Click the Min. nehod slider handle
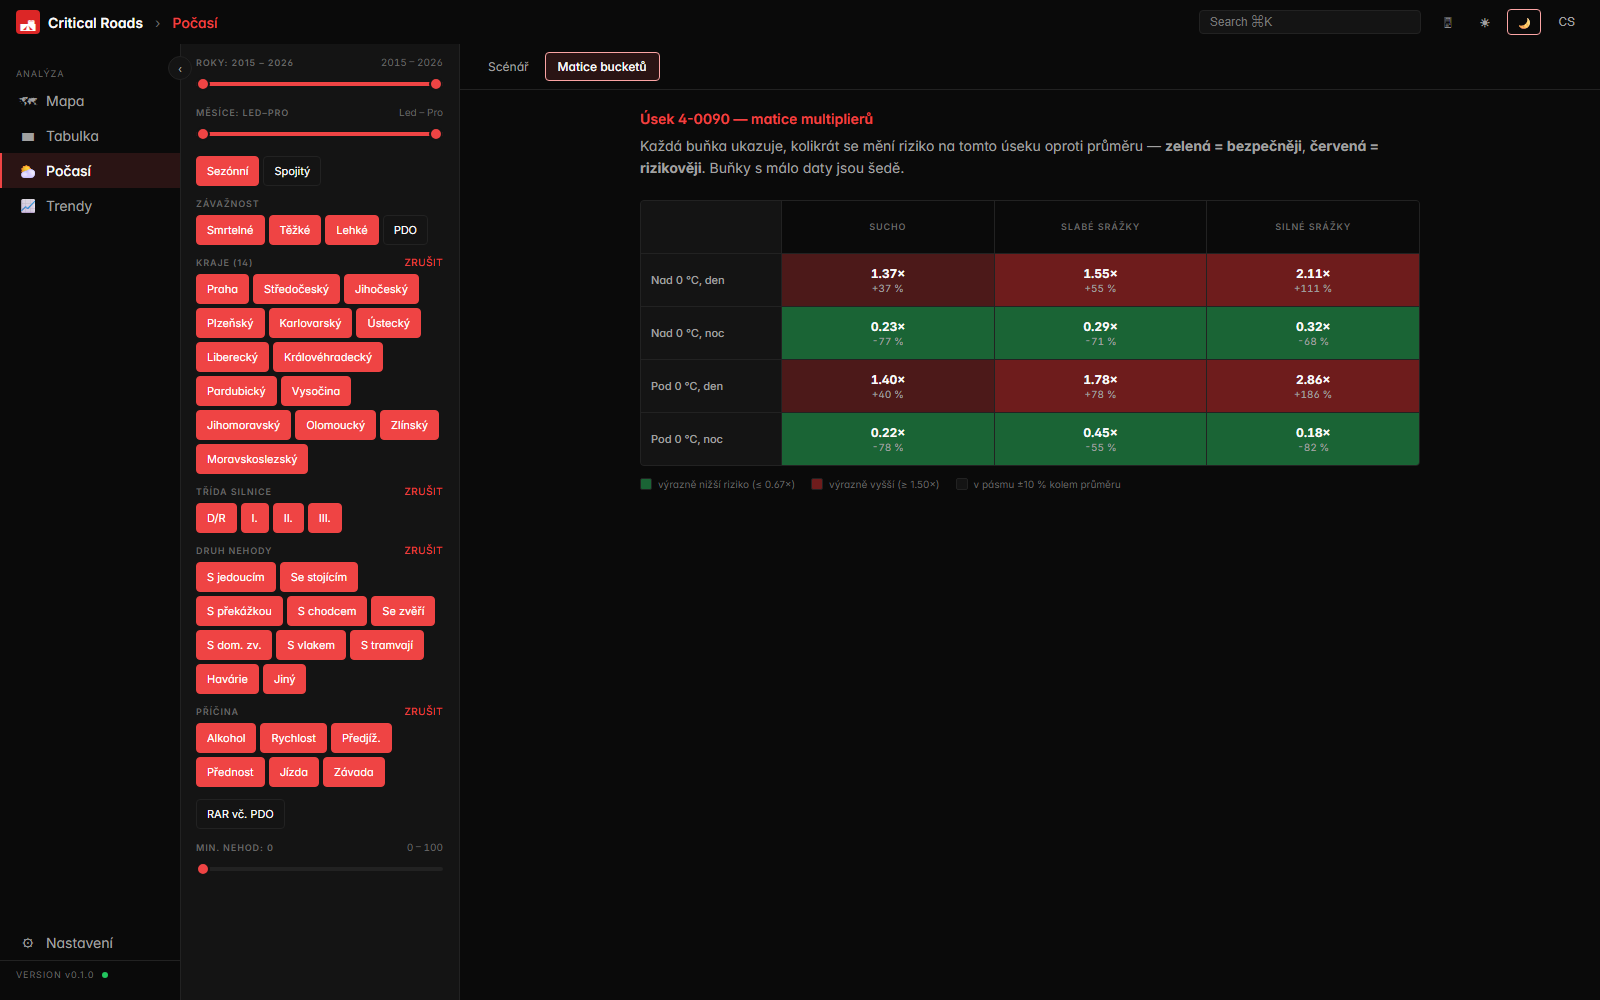The width and height of the screenshot is (1600, 1000). point(203,869)
